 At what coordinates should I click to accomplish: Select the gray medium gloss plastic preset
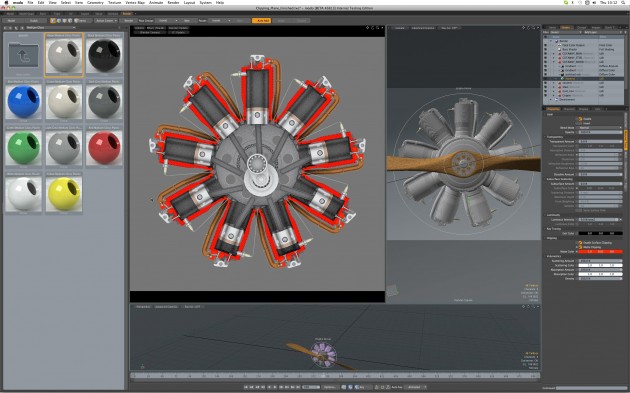[x=64, y=55]
